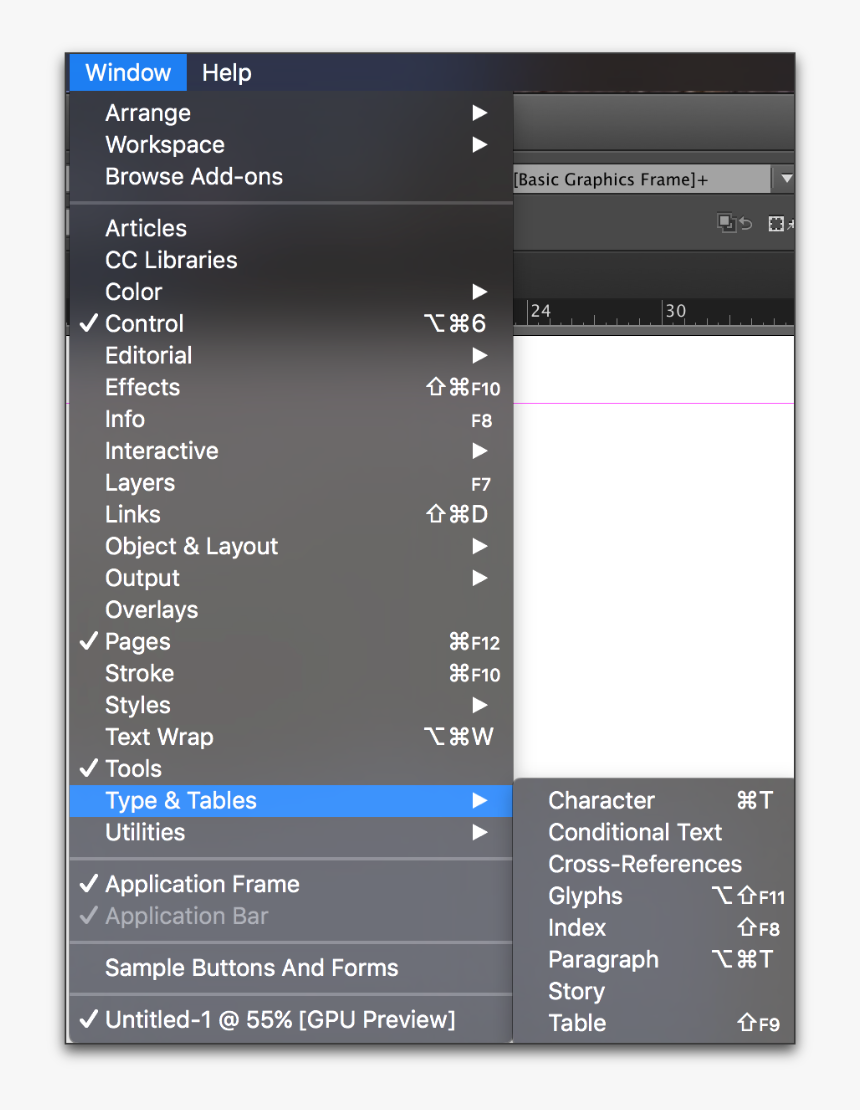Open the Story panel

[655, 992]
